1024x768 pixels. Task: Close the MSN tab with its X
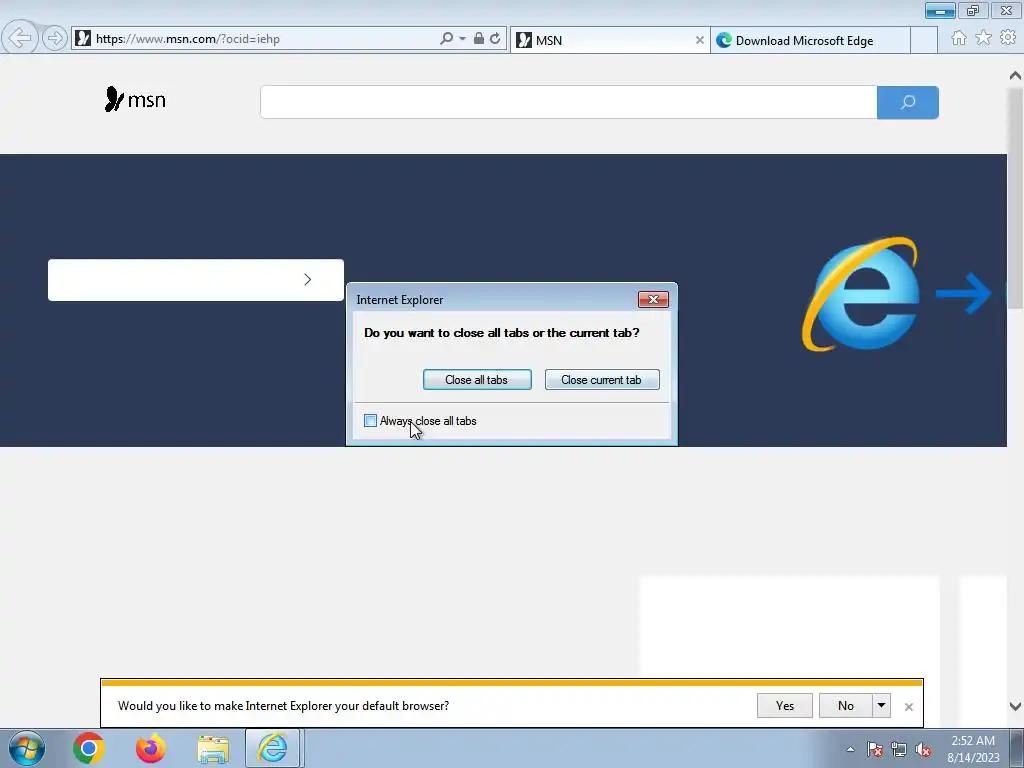[699, 40]
